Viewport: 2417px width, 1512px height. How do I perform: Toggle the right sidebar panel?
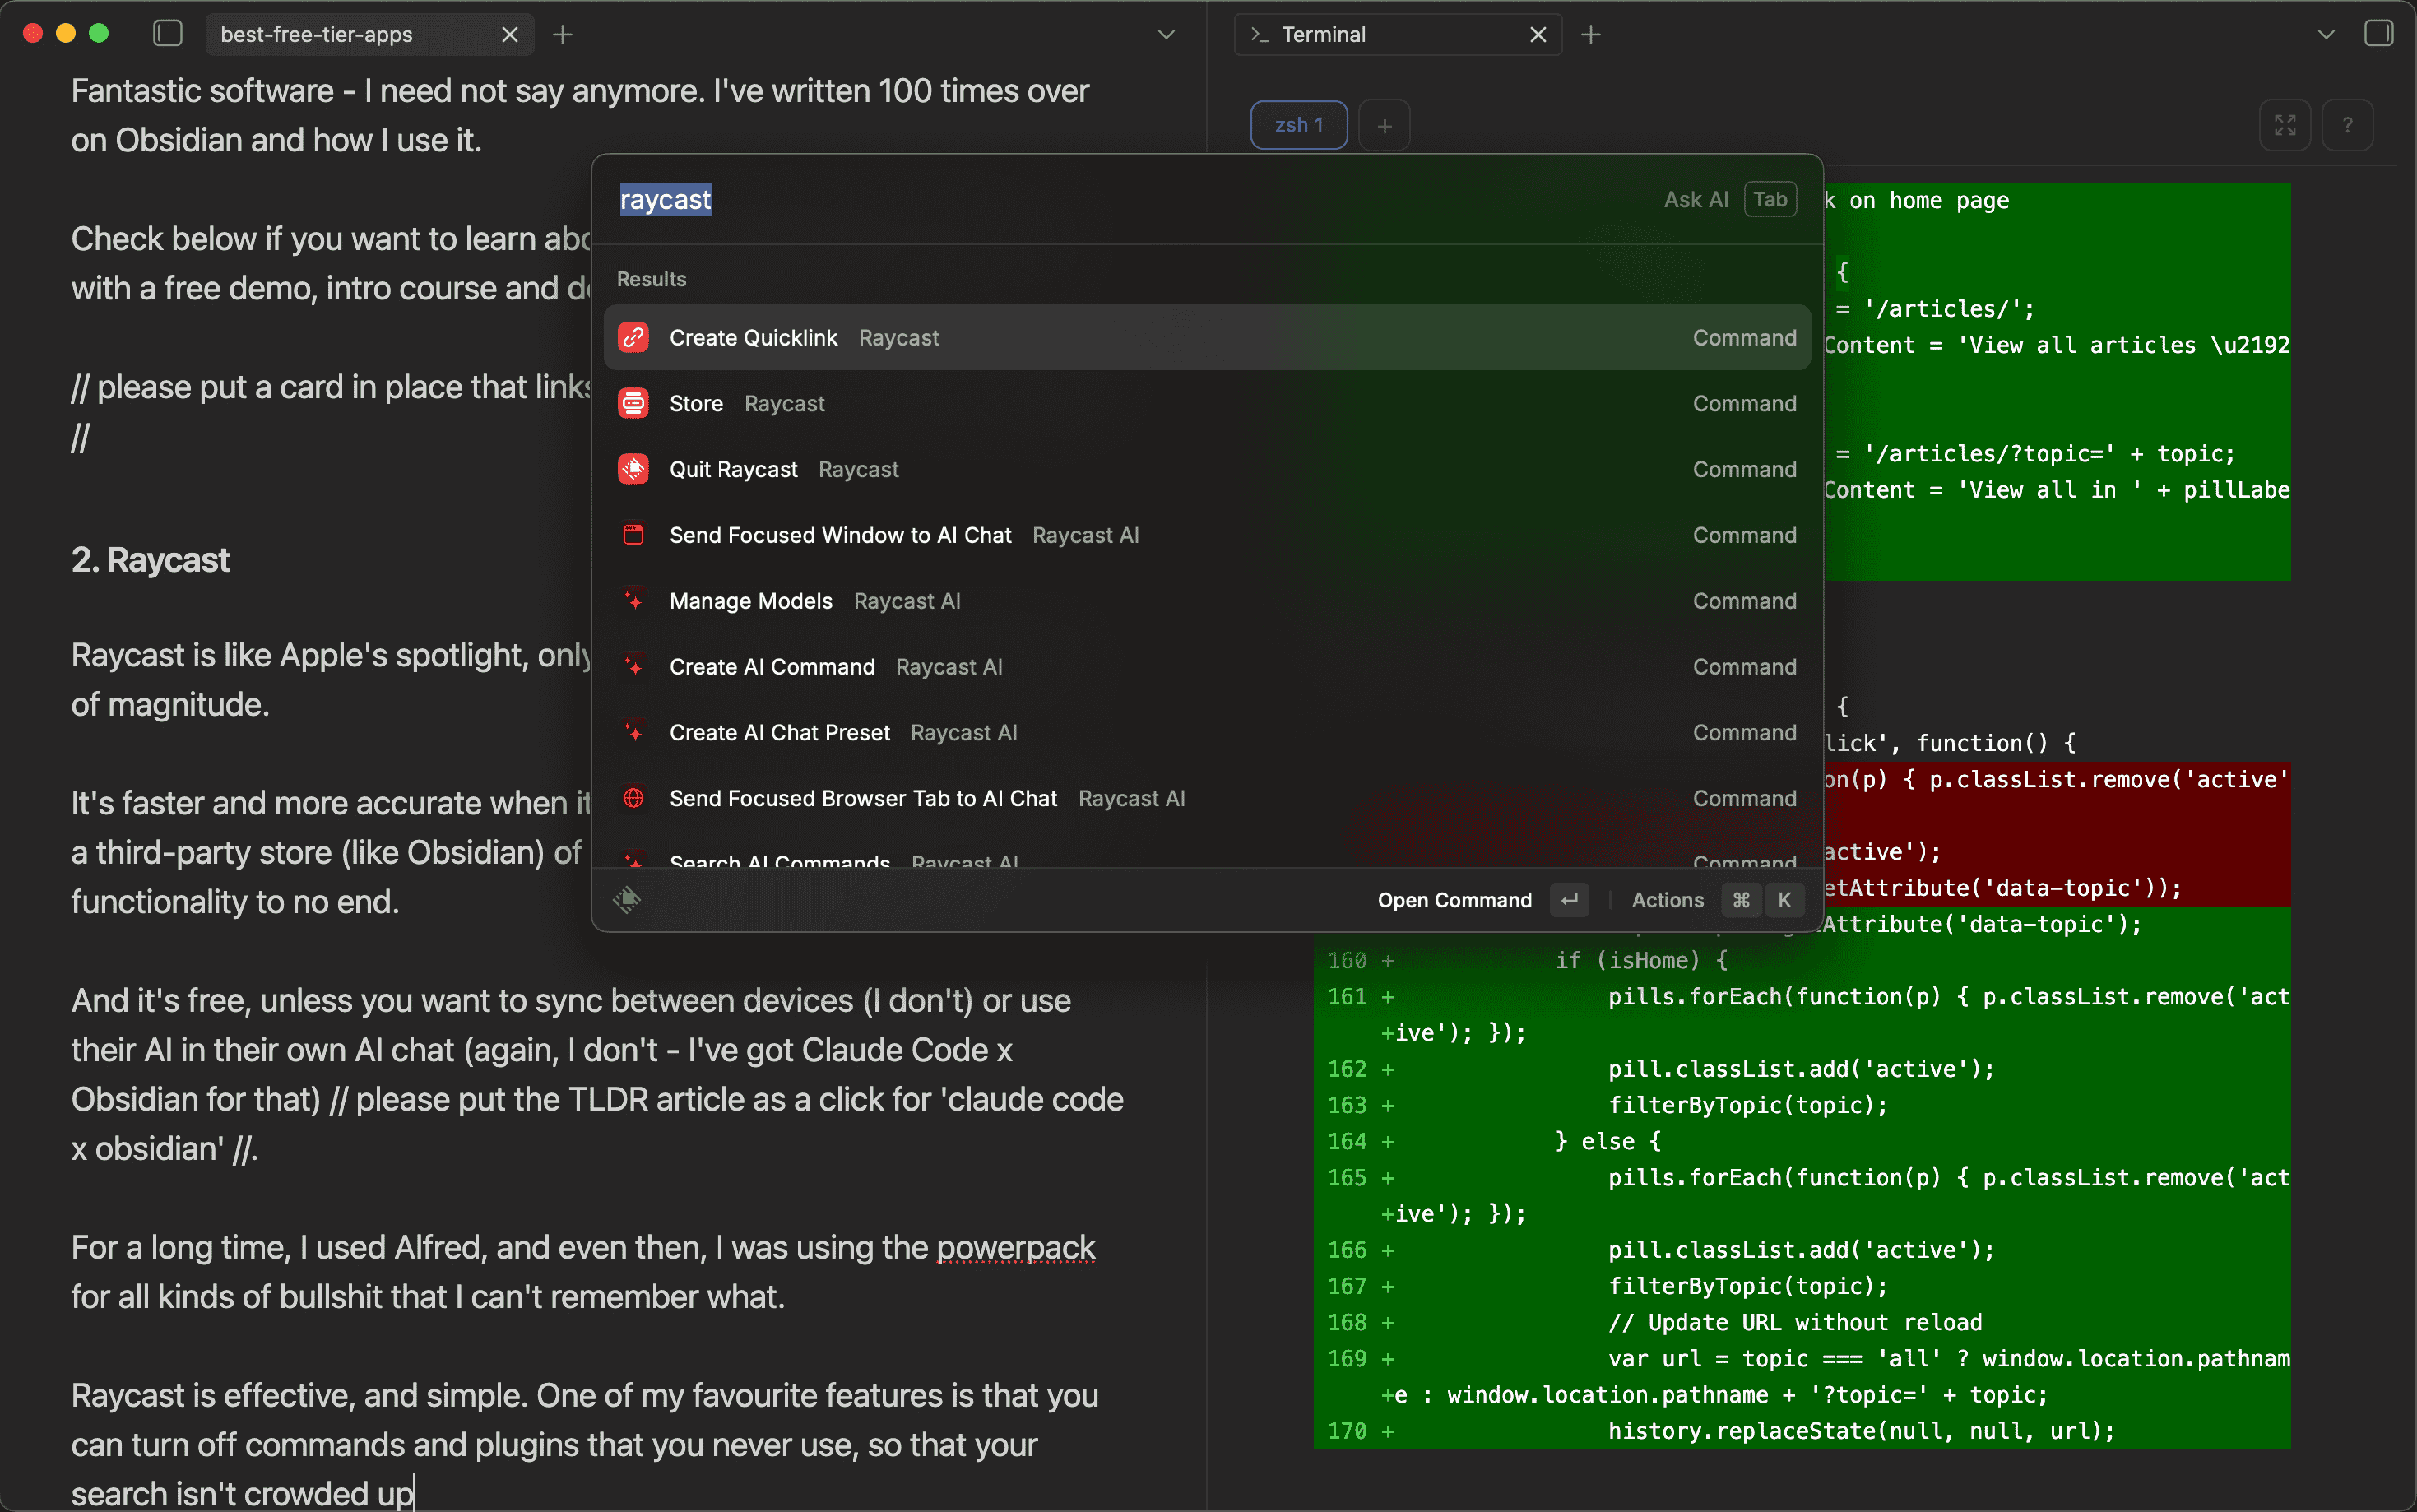coord(2378,34)
